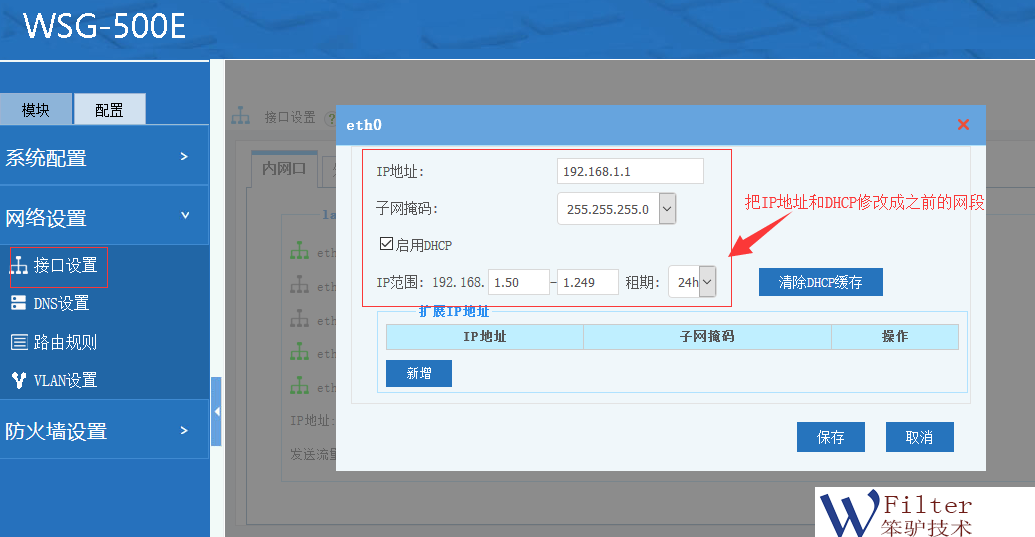Select the 内网口 tab

coord(283,168)
